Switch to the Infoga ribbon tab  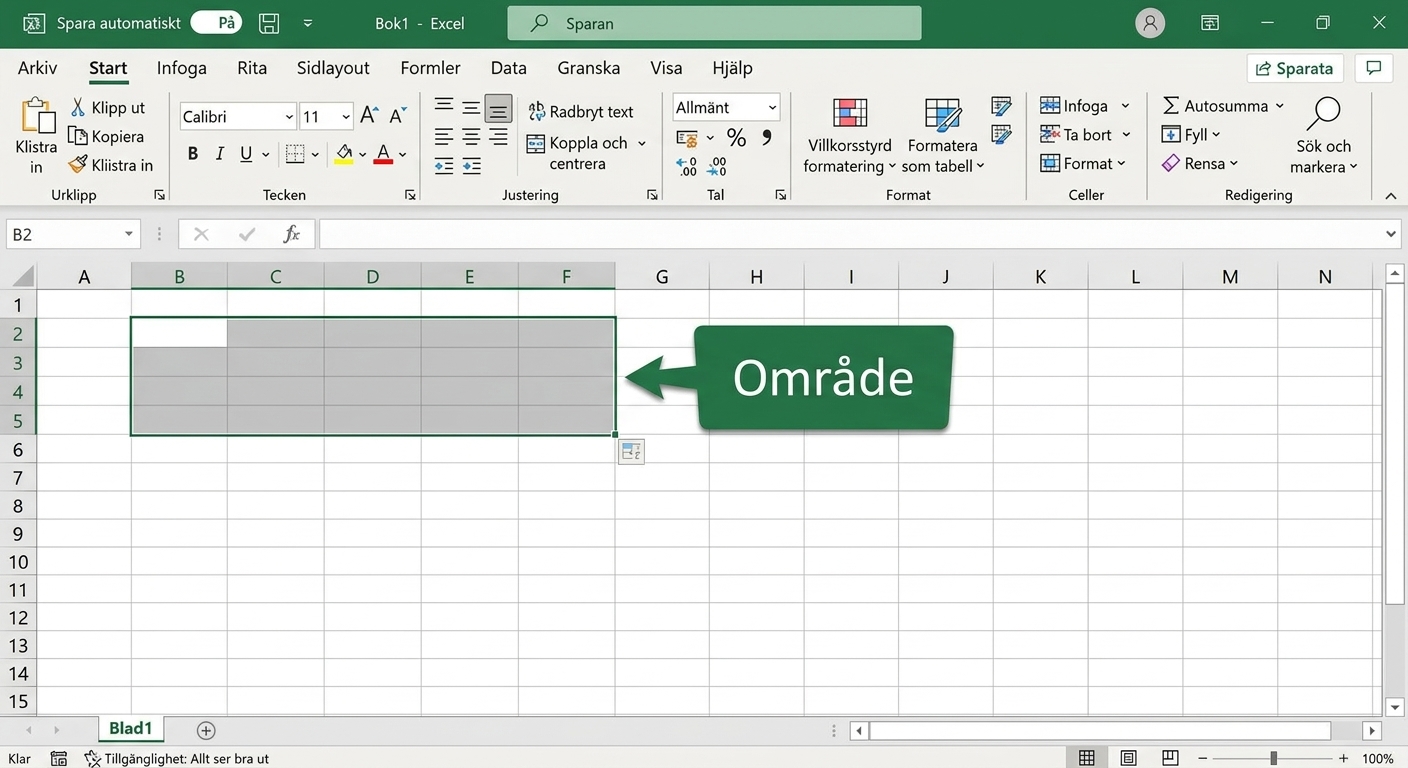click(182, 68)
